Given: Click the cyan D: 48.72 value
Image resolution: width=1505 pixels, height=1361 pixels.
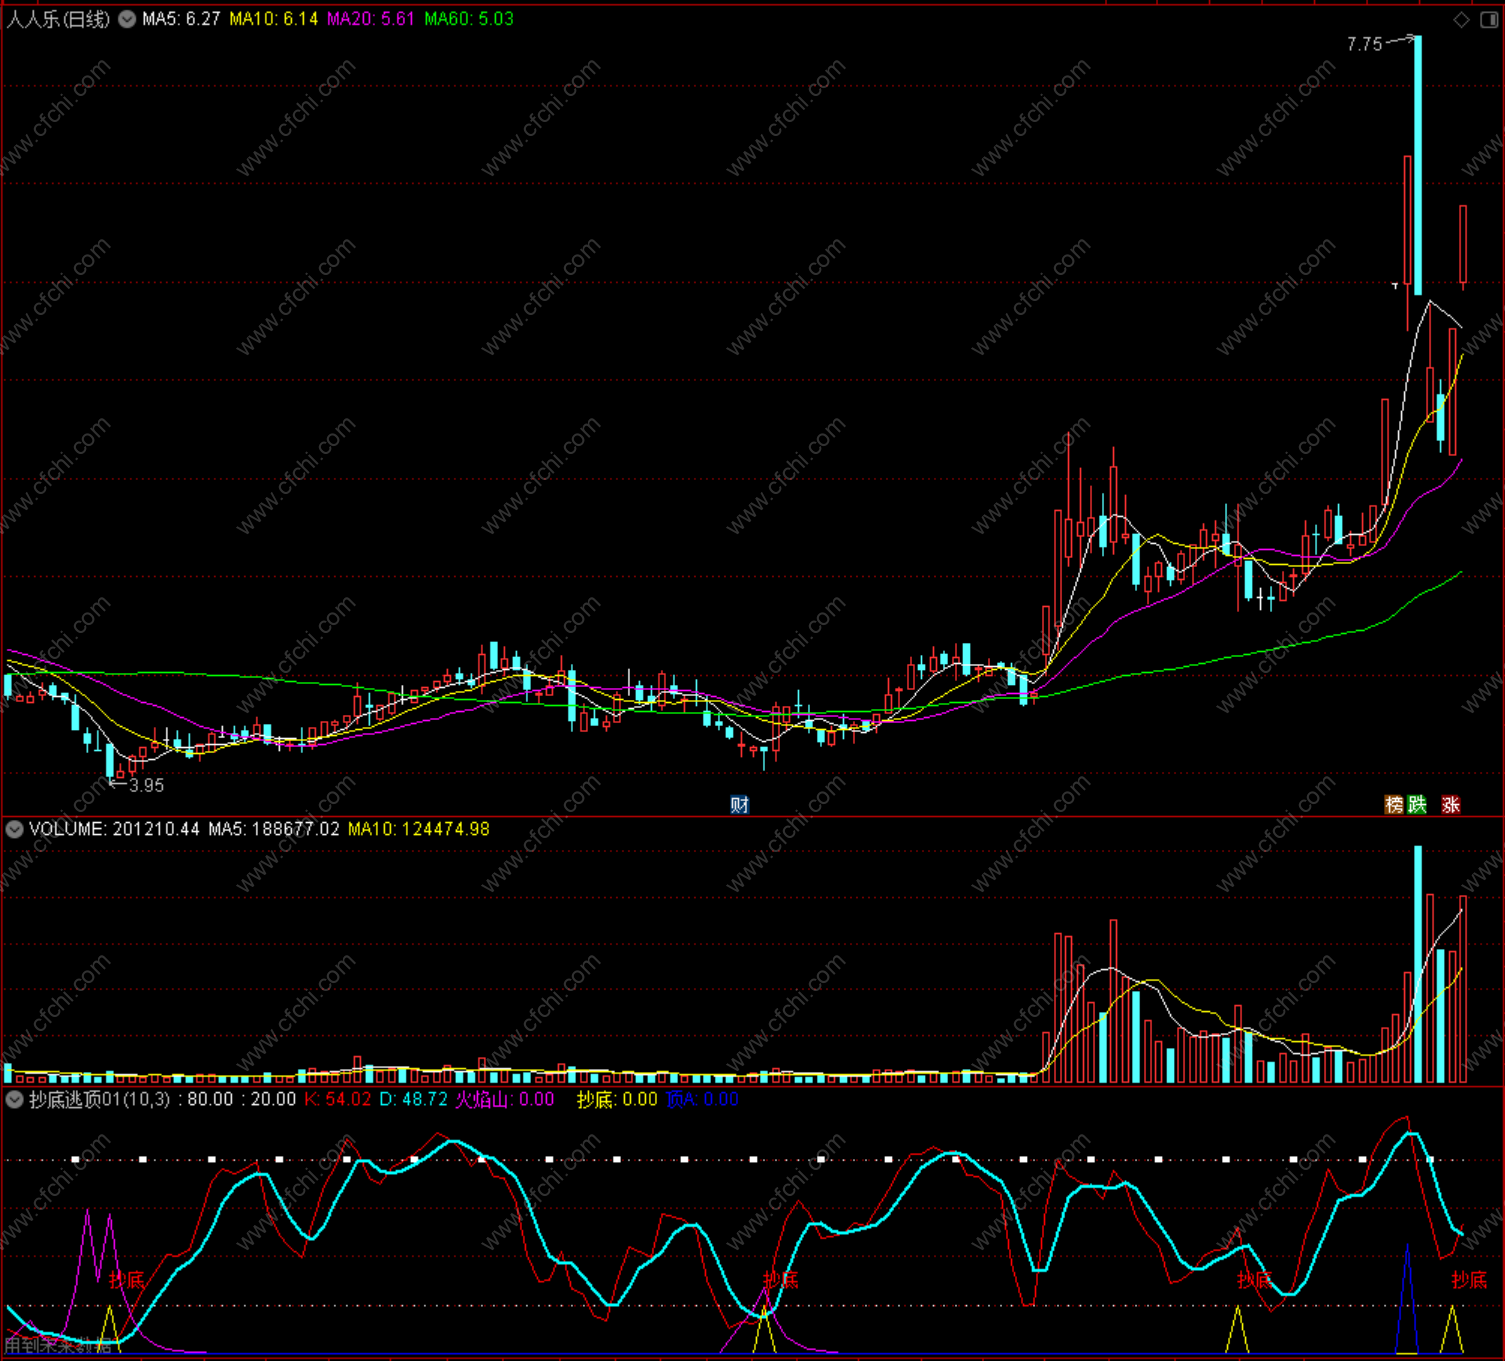Looking at the screenshot, I should tap(414, 1099).
